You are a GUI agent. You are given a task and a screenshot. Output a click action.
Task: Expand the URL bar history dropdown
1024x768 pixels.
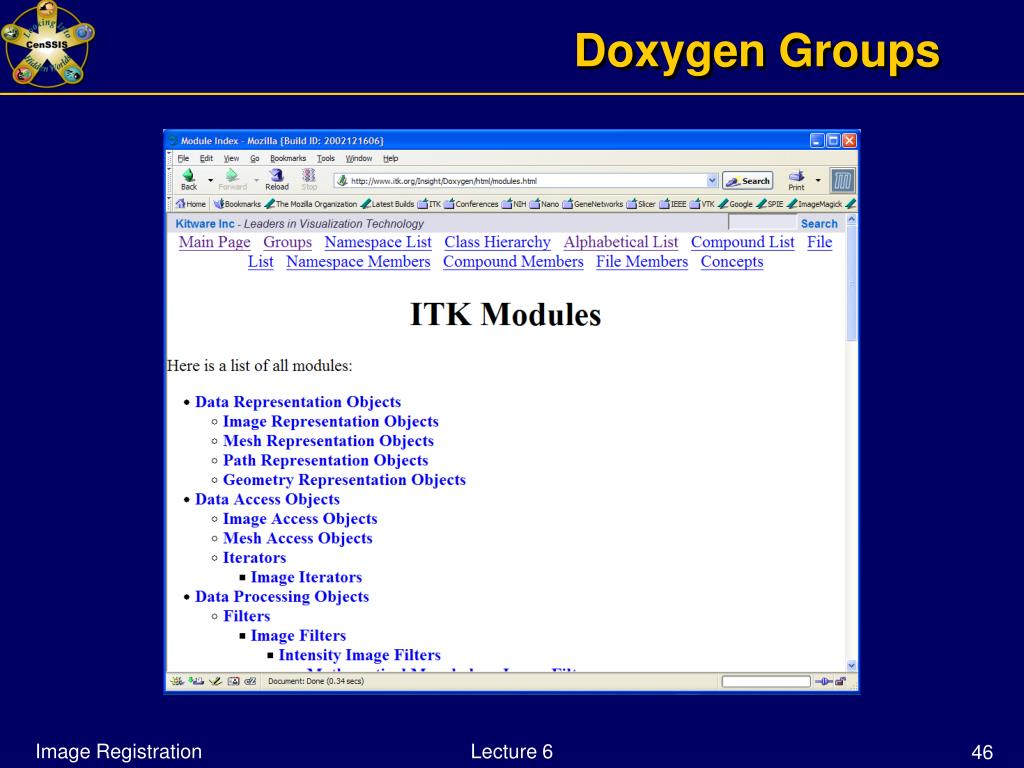712,181
